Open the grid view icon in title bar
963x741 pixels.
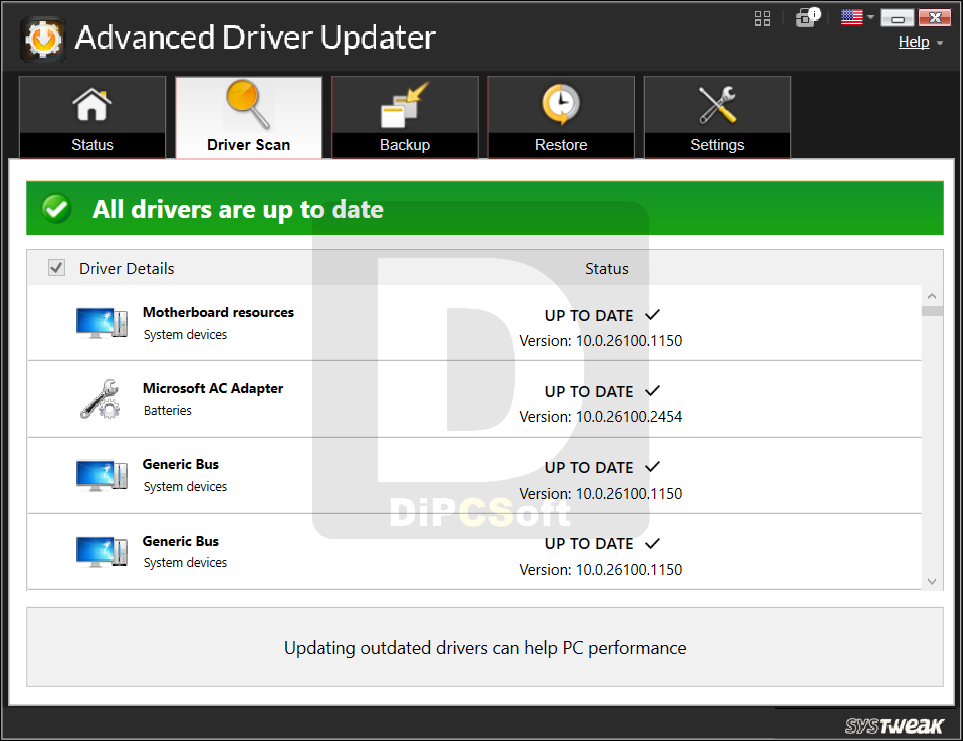pyautogui.click(x=762, y=18)
